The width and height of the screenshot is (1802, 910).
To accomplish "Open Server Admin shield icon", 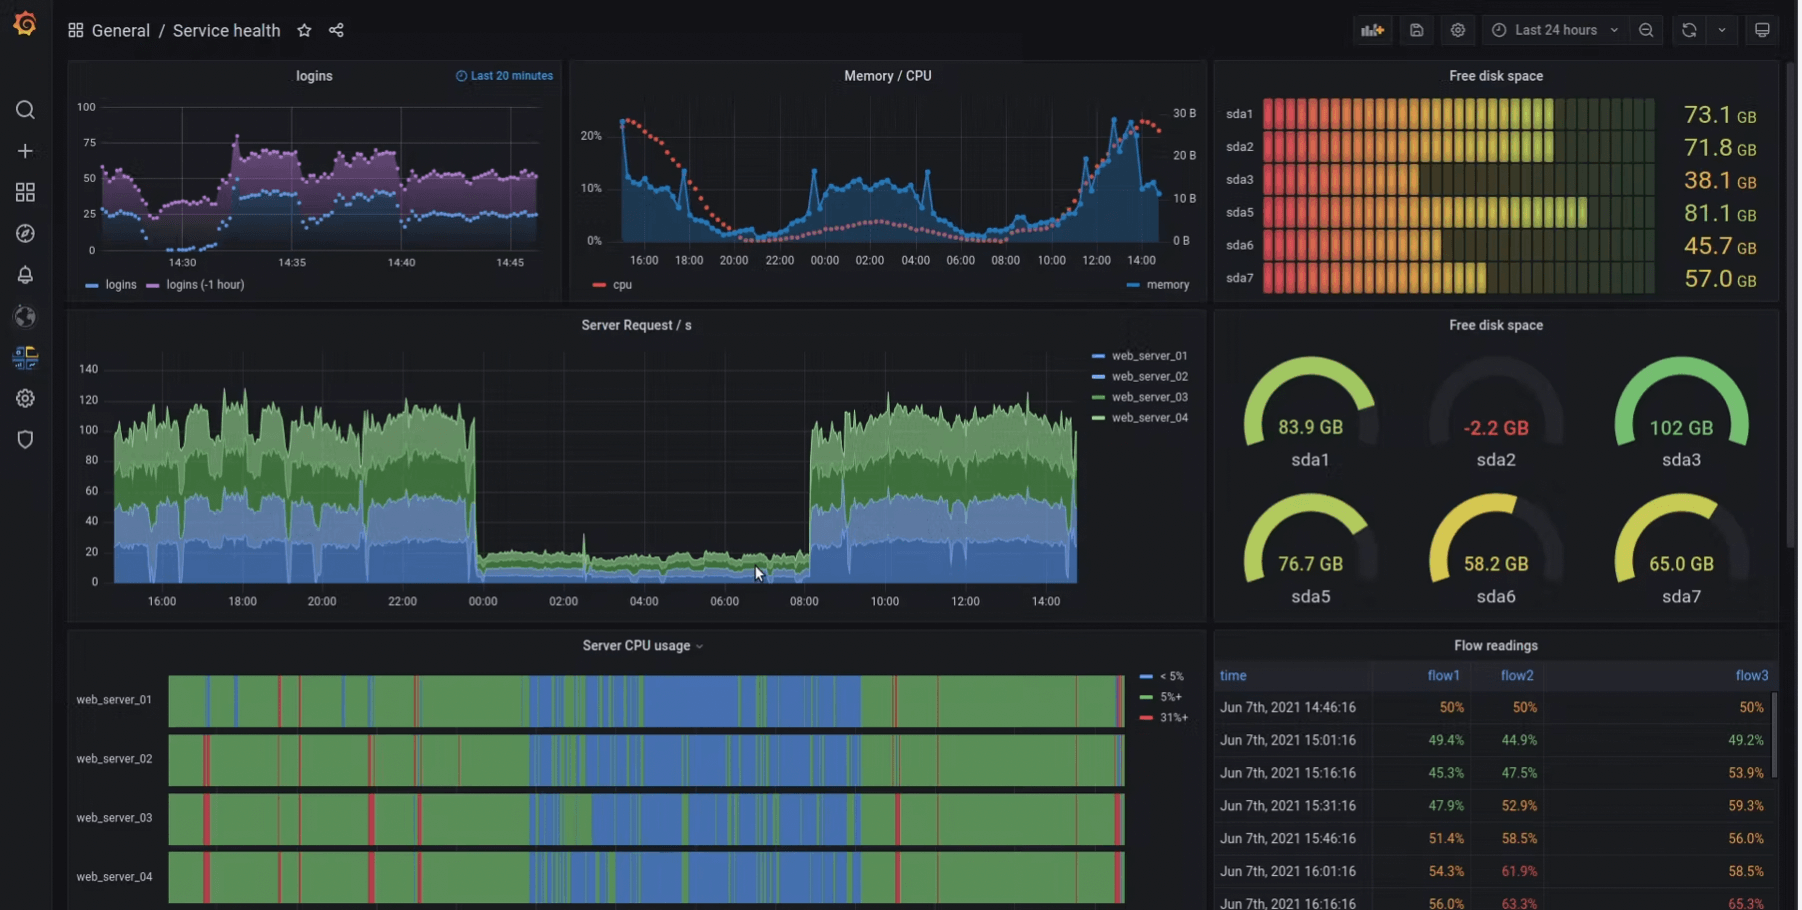I will click(25, 439).
